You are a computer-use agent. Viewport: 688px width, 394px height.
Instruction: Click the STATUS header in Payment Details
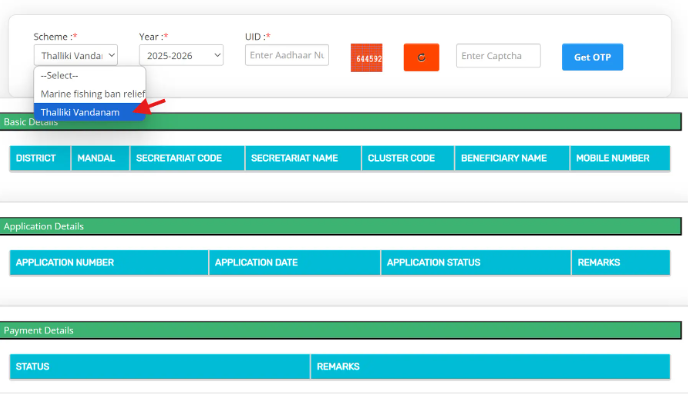160,366
